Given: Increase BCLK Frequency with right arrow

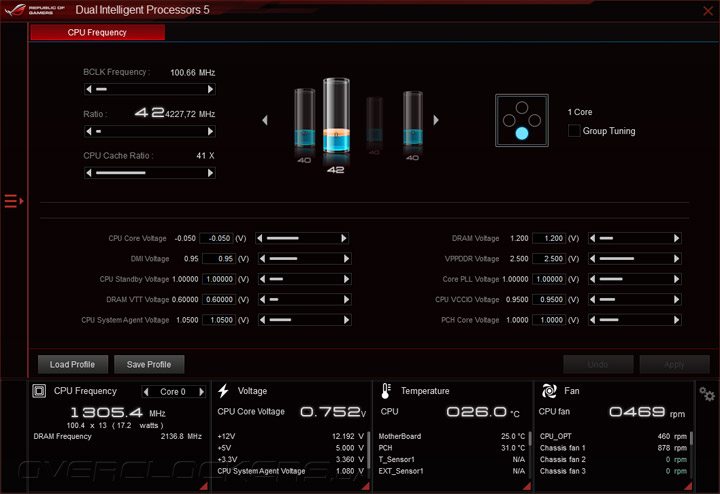Looking at the screenshot, I should 210,89.
